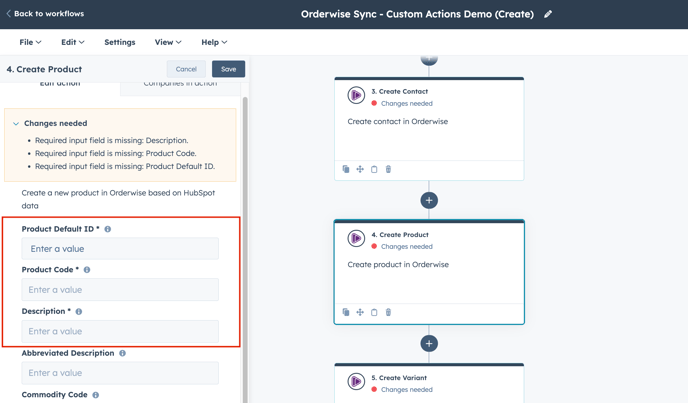Open the 5. Create Variant title
The image size is (688, 403).
[x=399, y=378]
